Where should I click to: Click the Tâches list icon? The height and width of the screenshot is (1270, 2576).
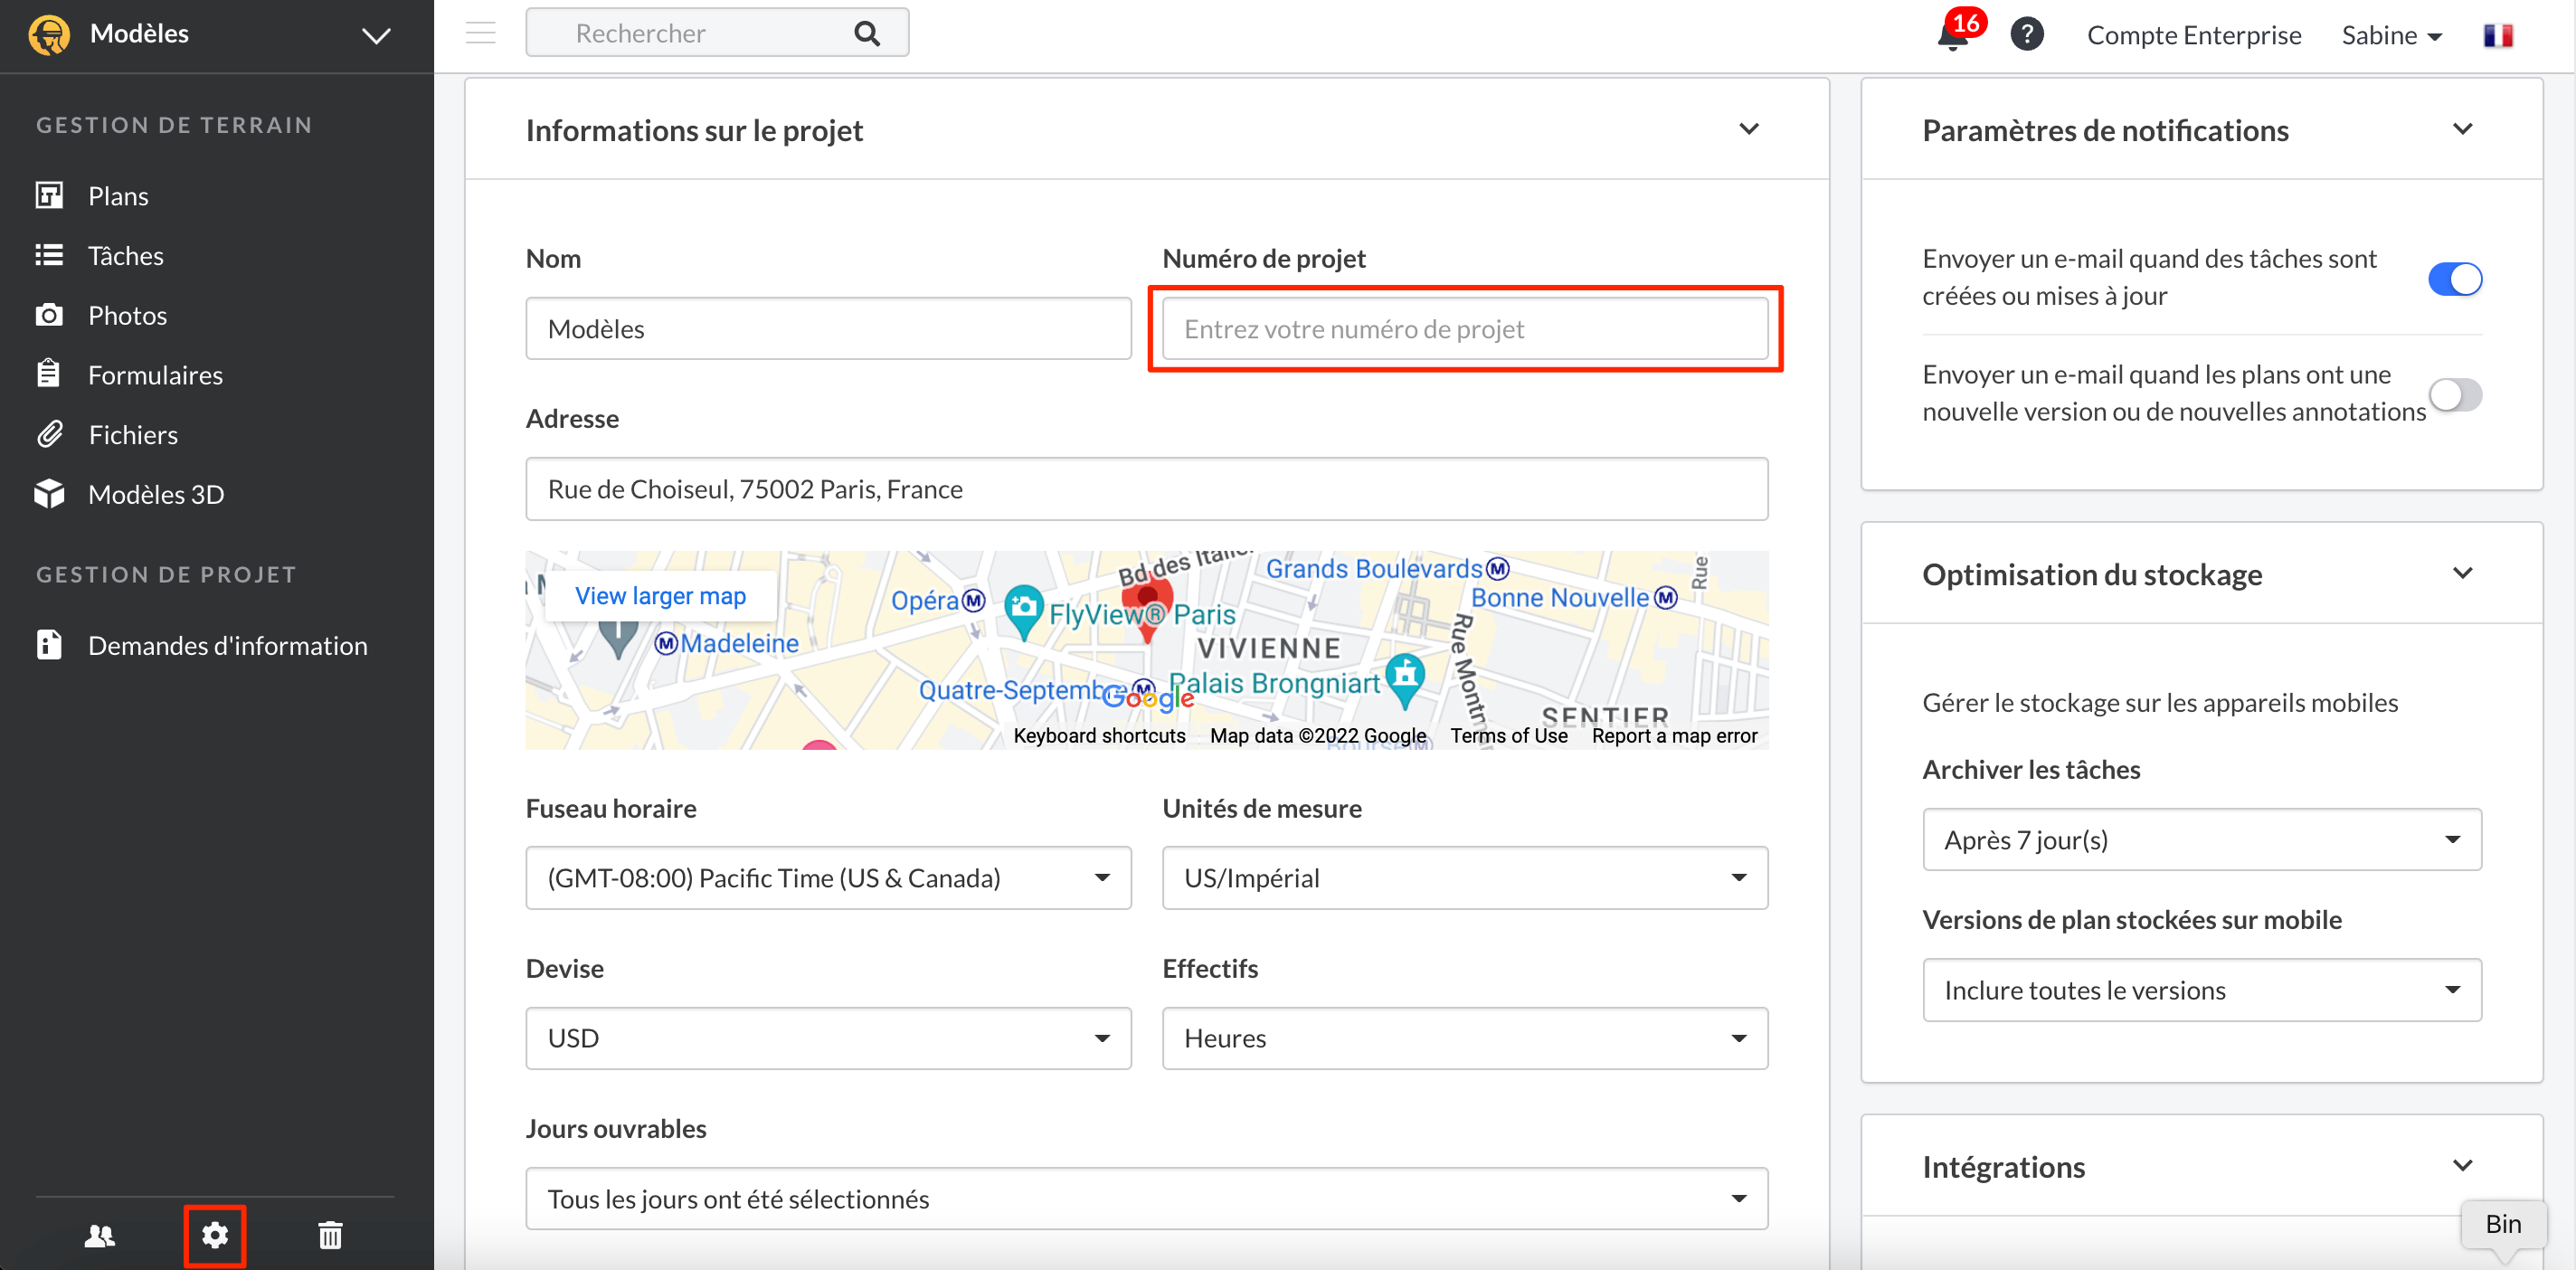click(x=49, y=255)
